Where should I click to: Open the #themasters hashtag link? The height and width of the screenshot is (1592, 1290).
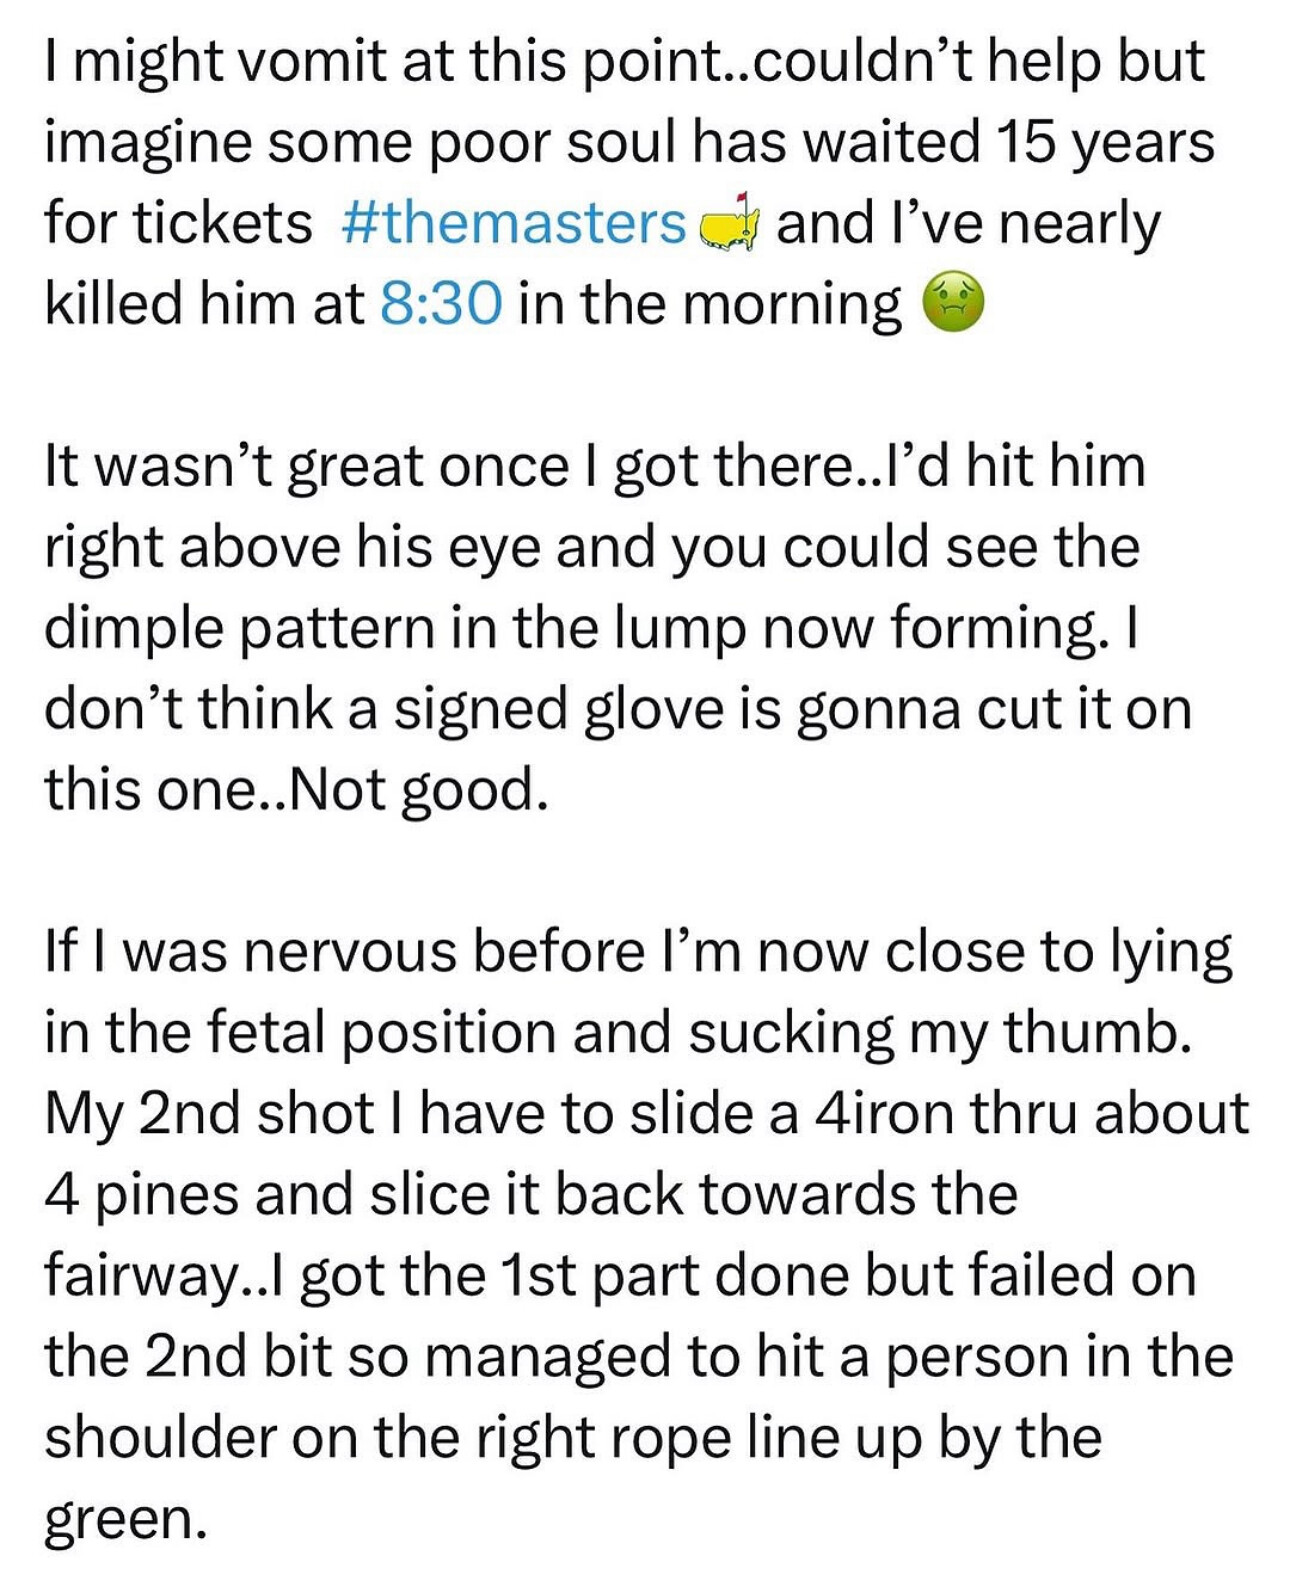[x=513, y=222]
